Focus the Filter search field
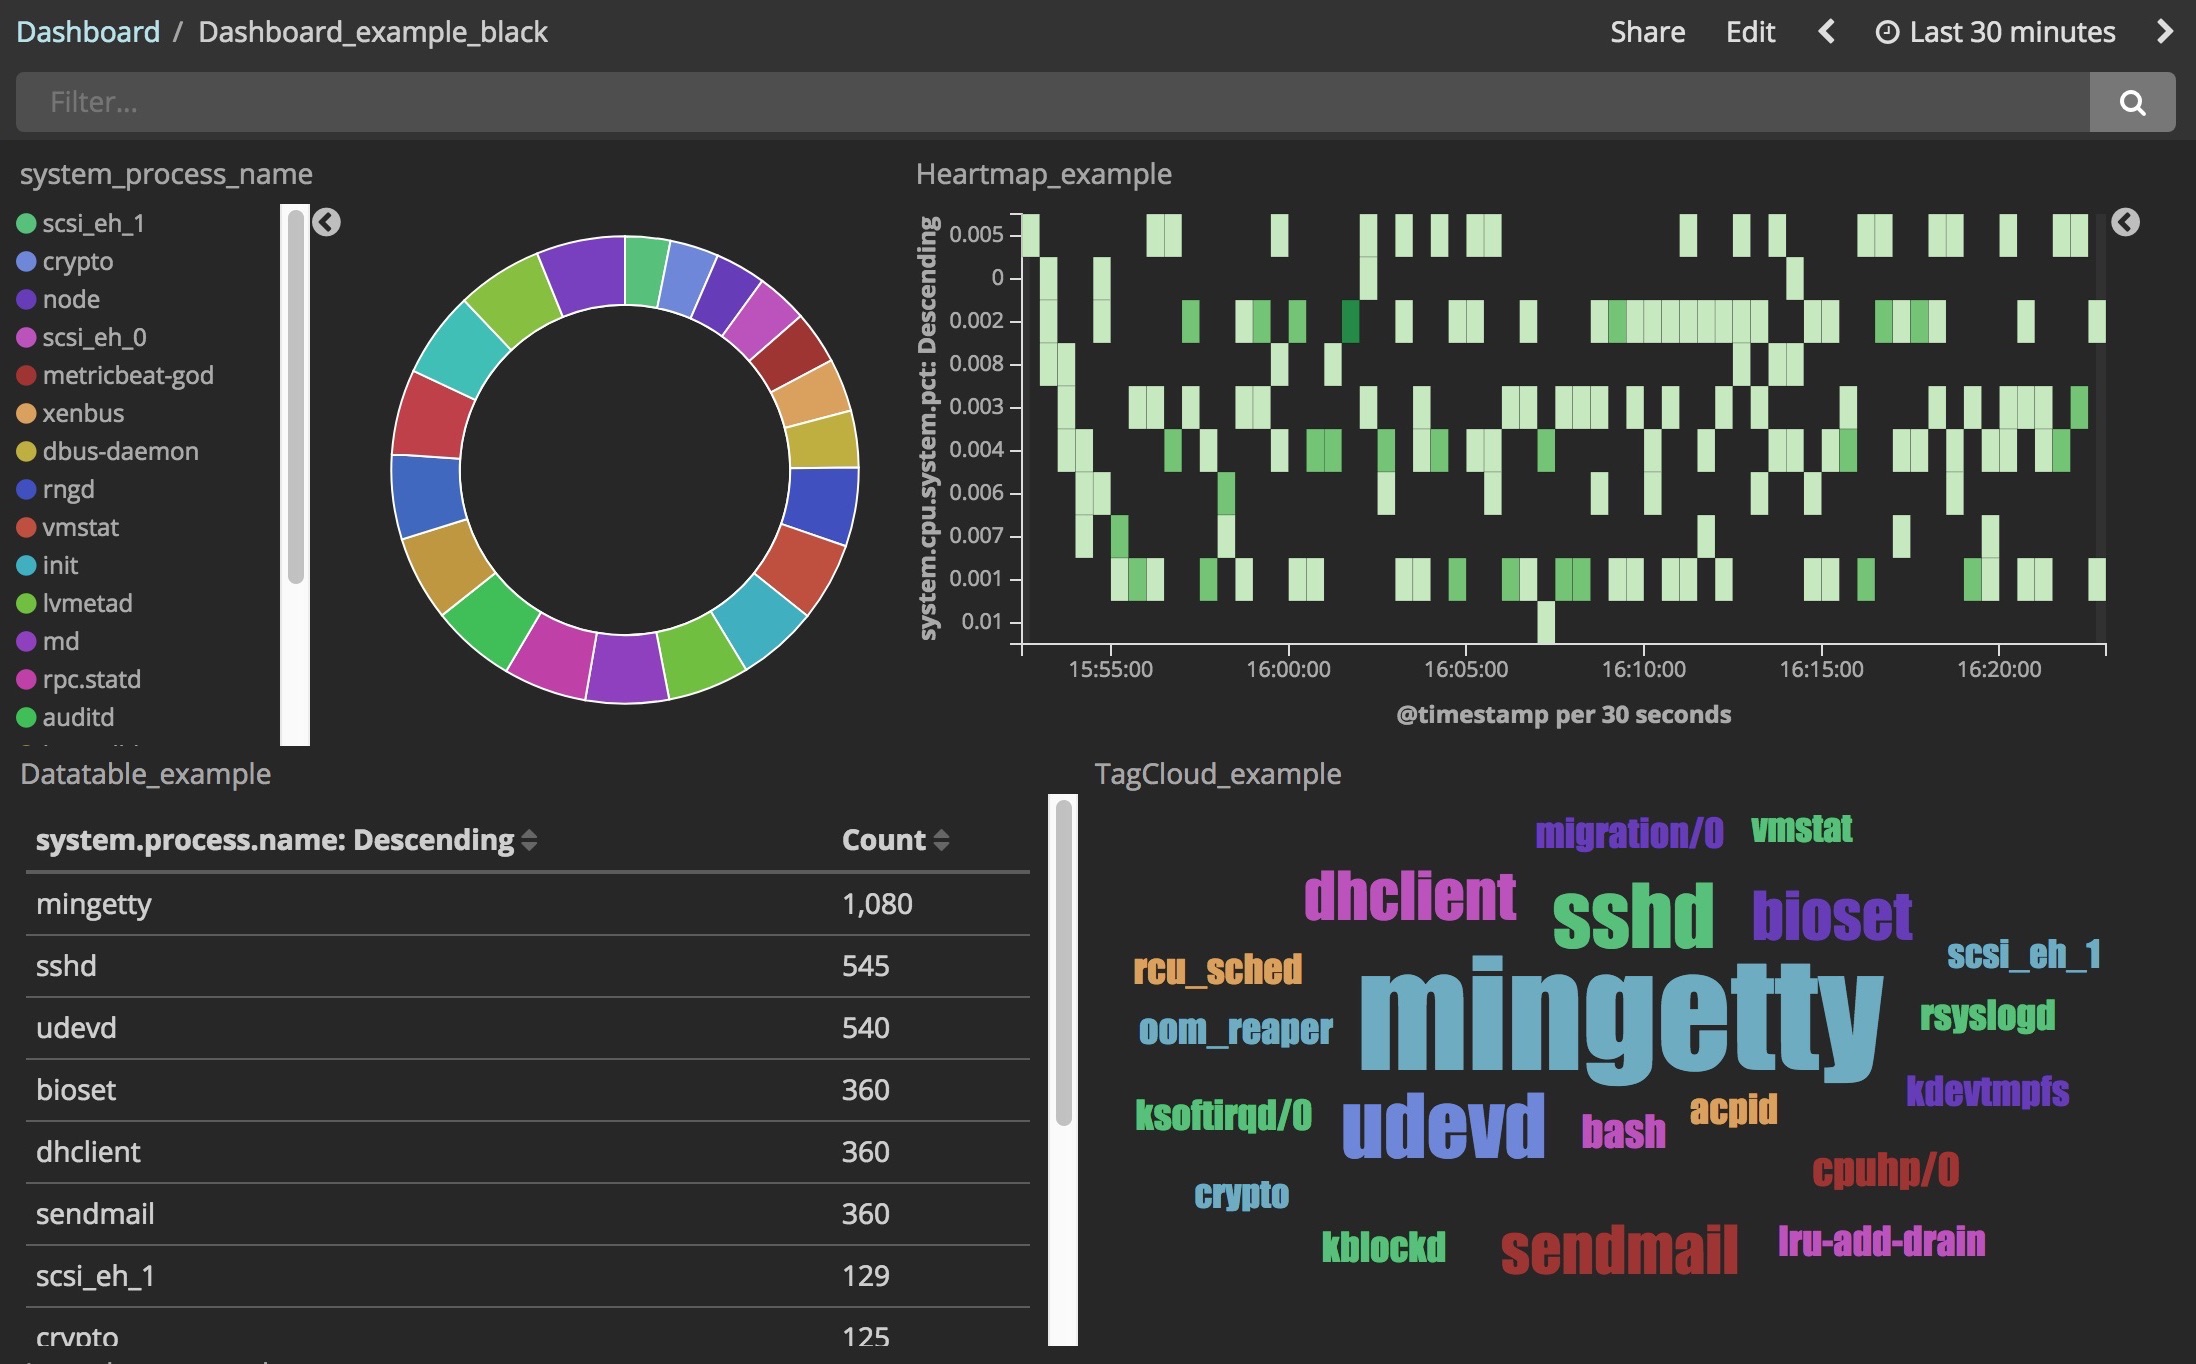The height and width of the screenshot is (1364, 2196). 1052,102
